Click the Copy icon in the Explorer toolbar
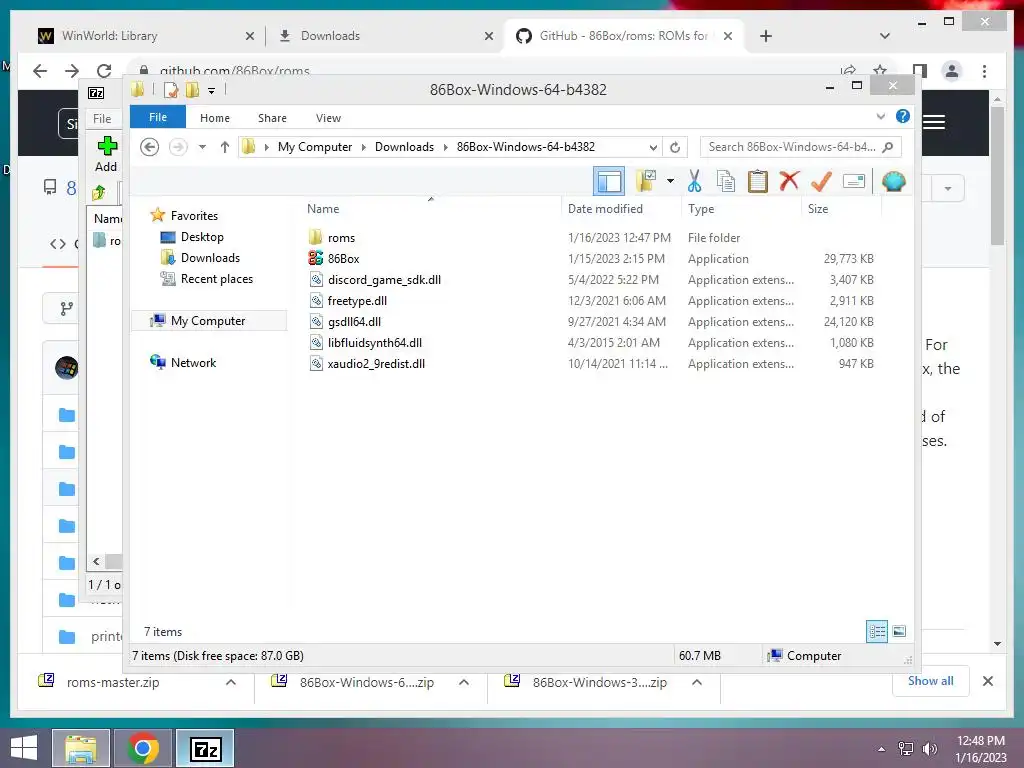This screenshot has width=1024, height=768. (726, 181)
